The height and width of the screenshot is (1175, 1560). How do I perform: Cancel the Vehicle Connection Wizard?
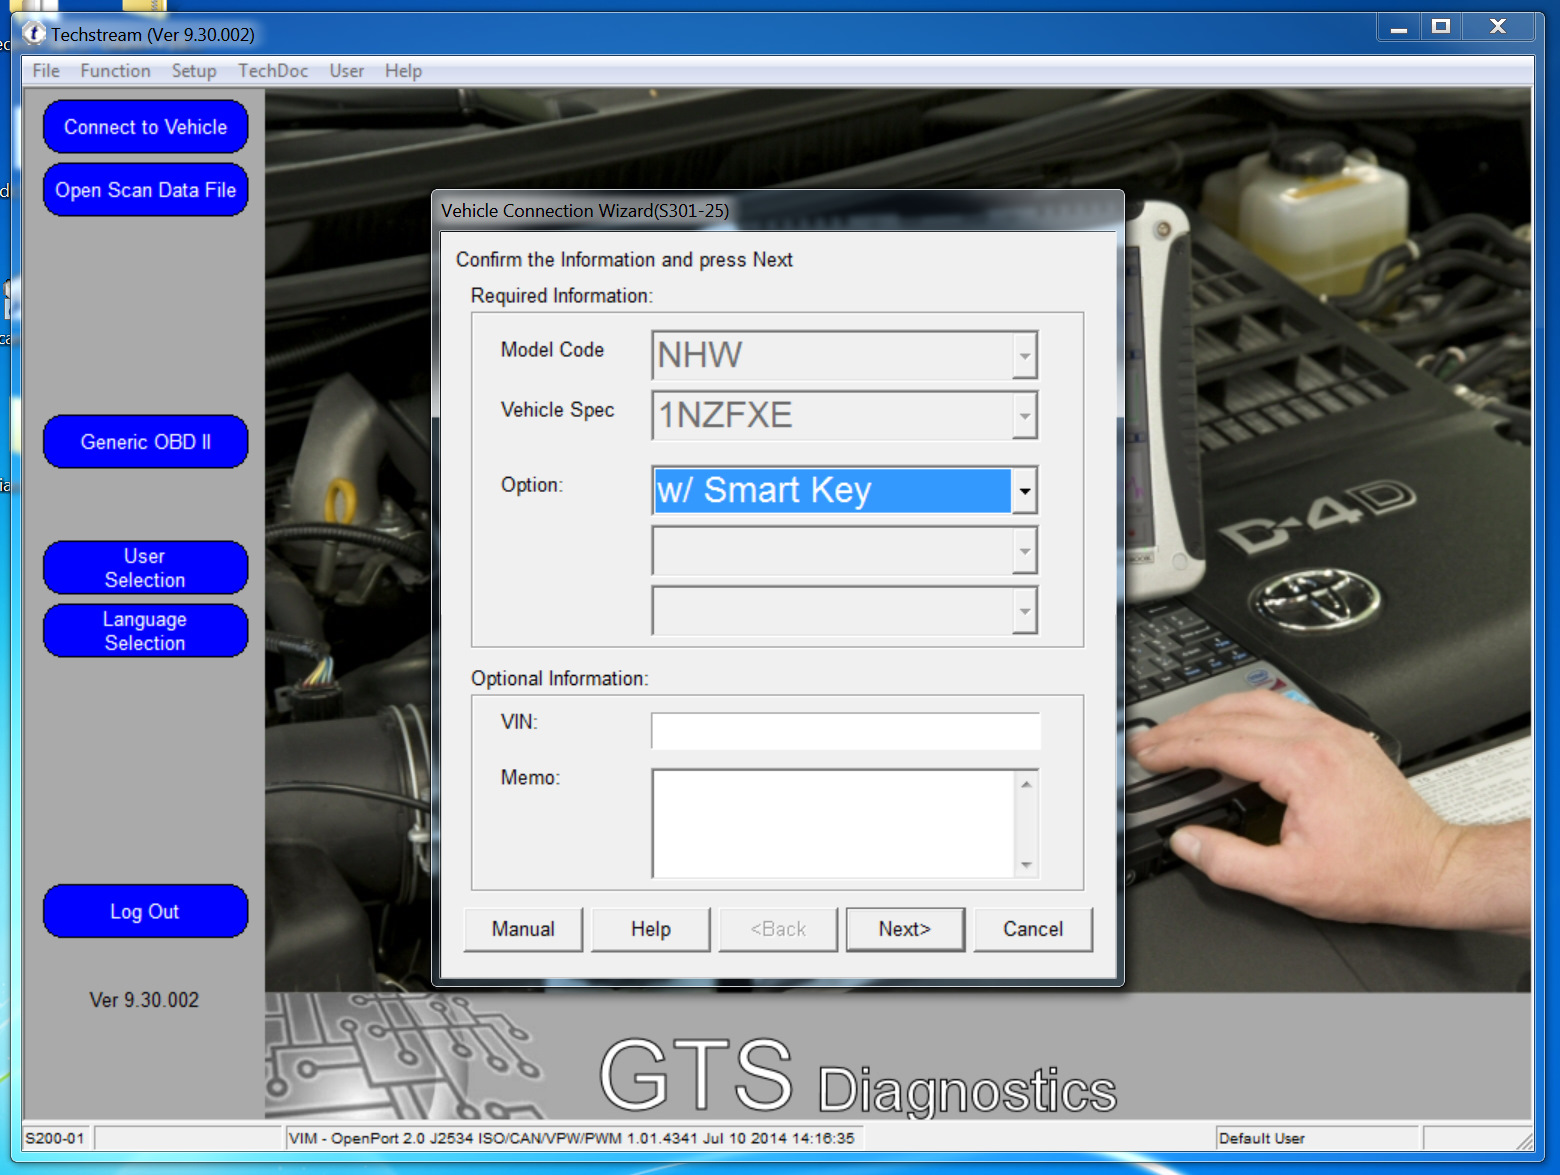pyautogui.click(x=1033, y=930)
